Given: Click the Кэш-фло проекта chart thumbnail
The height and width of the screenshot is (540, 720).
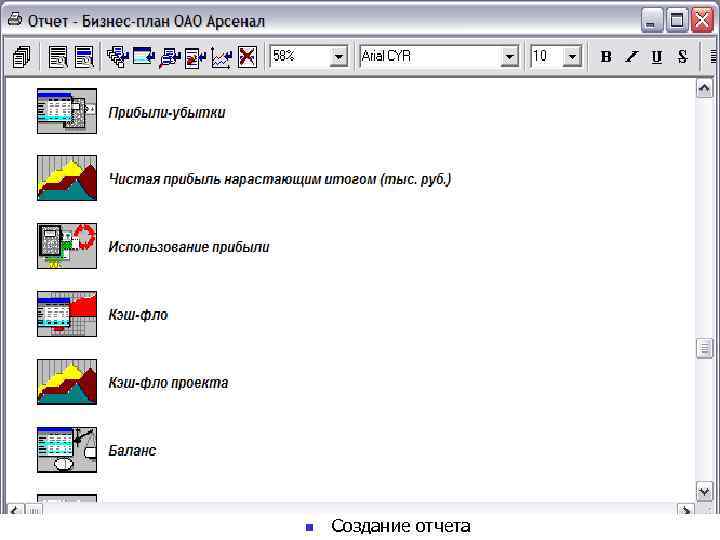Looking at the screenshot, I should pos(67,382).
